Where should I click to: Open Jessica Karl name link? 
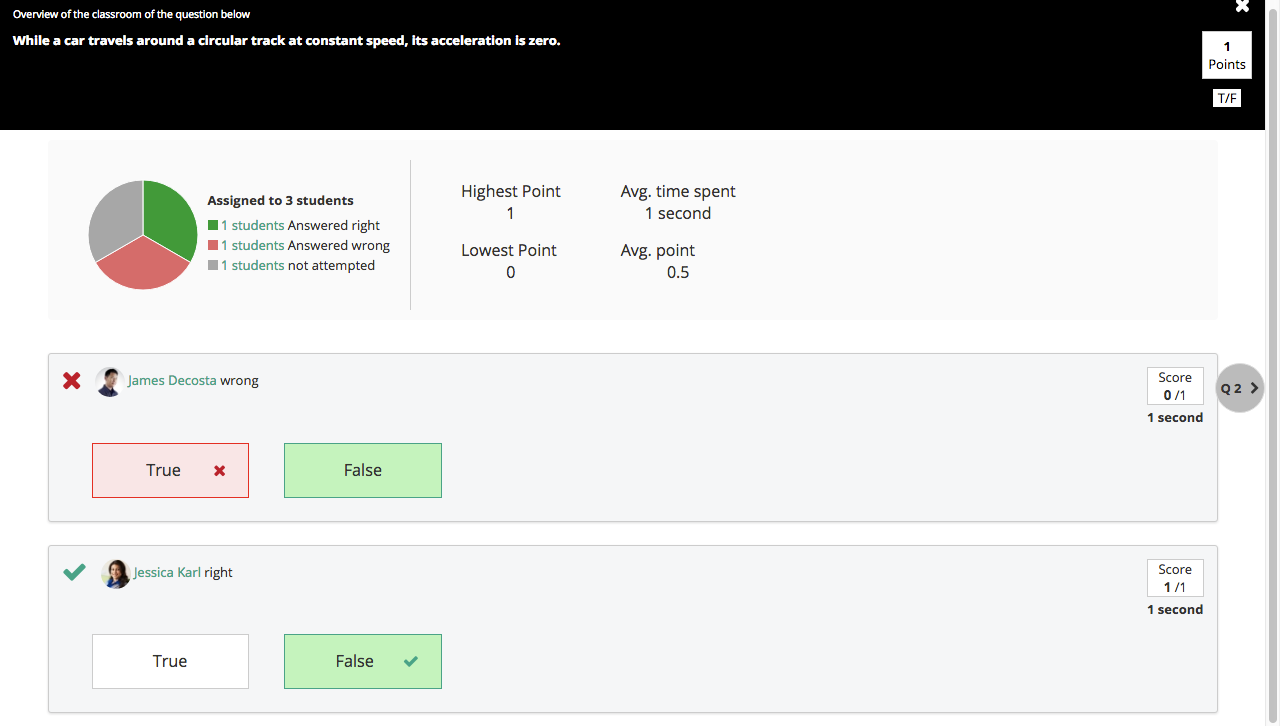coord(167,573)
